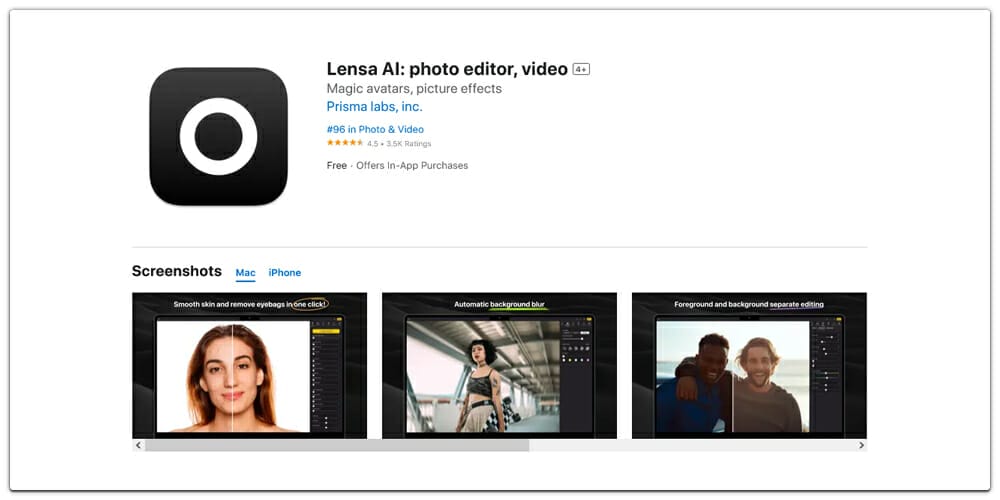Switch to the iPhone screenshots tab

tap(284, 273)
